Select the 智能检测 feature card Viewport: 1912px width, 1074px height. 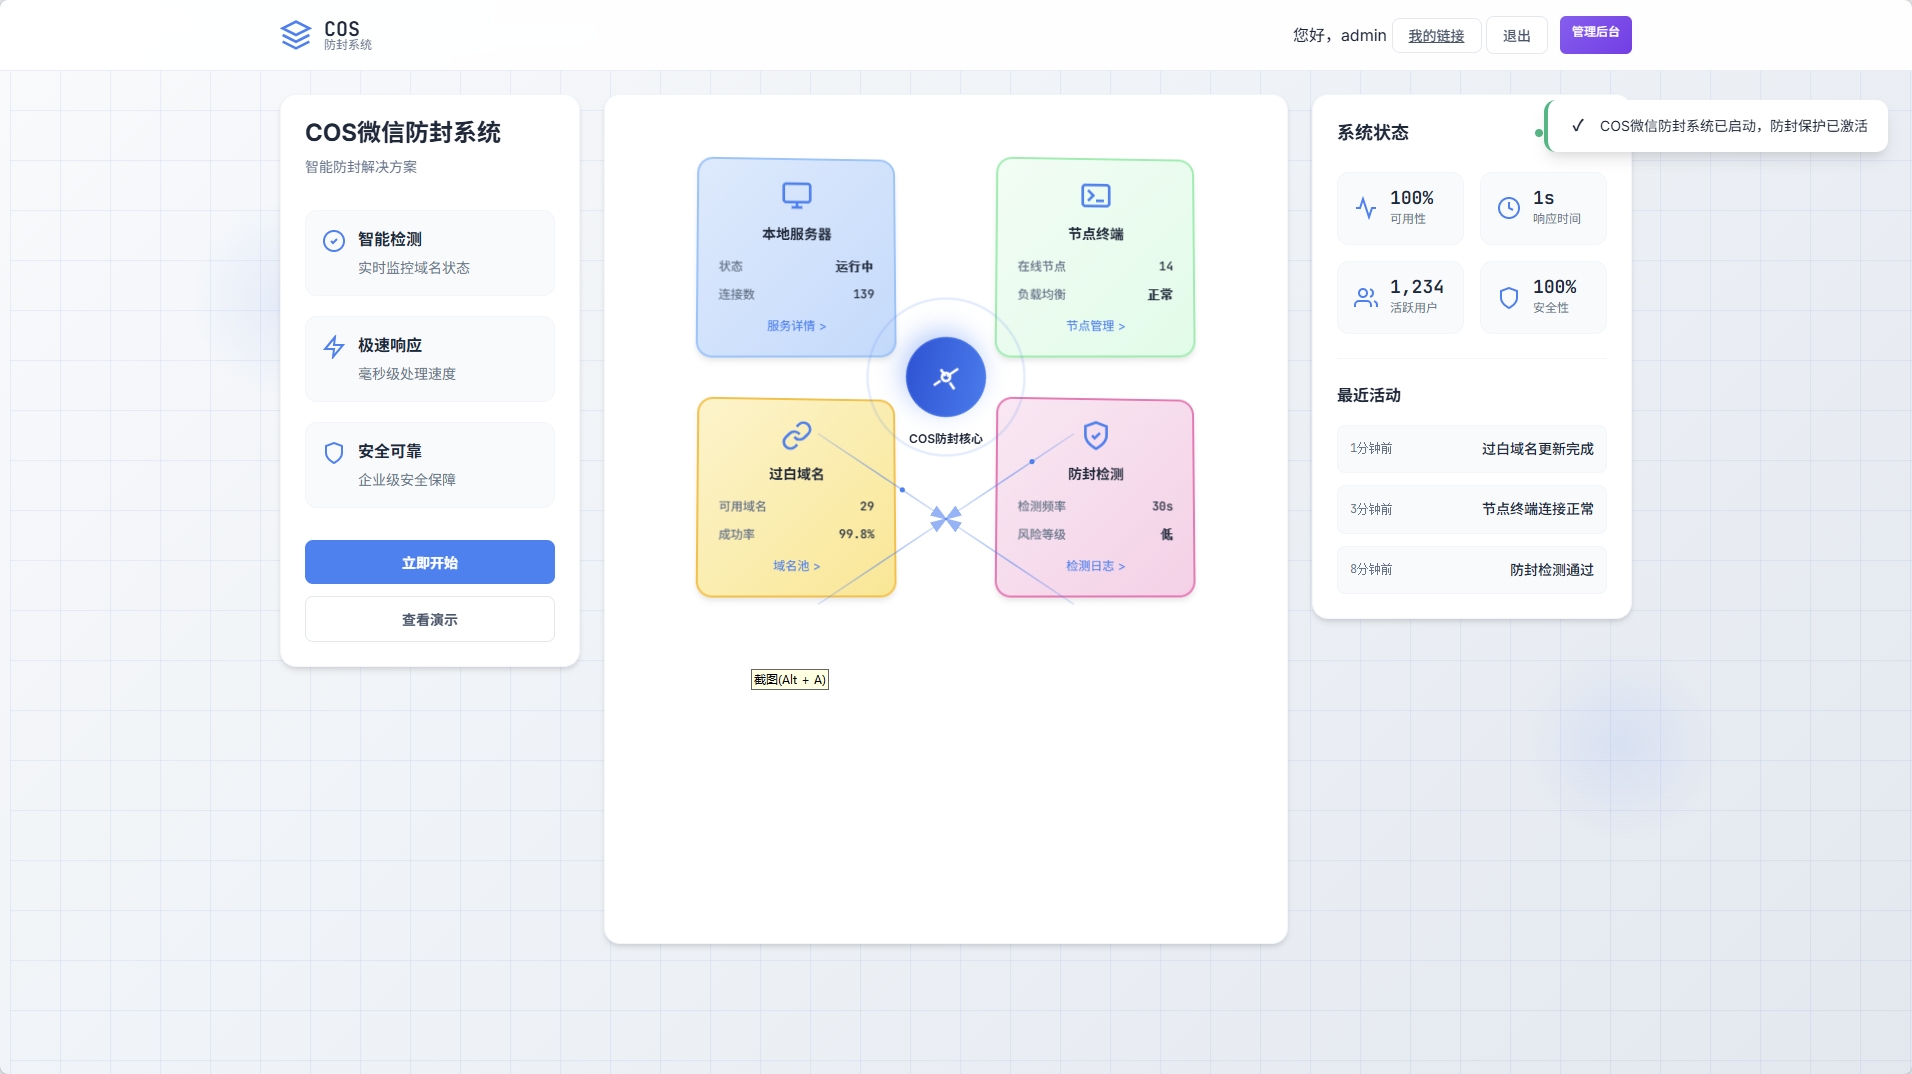(x=430, y=253)
